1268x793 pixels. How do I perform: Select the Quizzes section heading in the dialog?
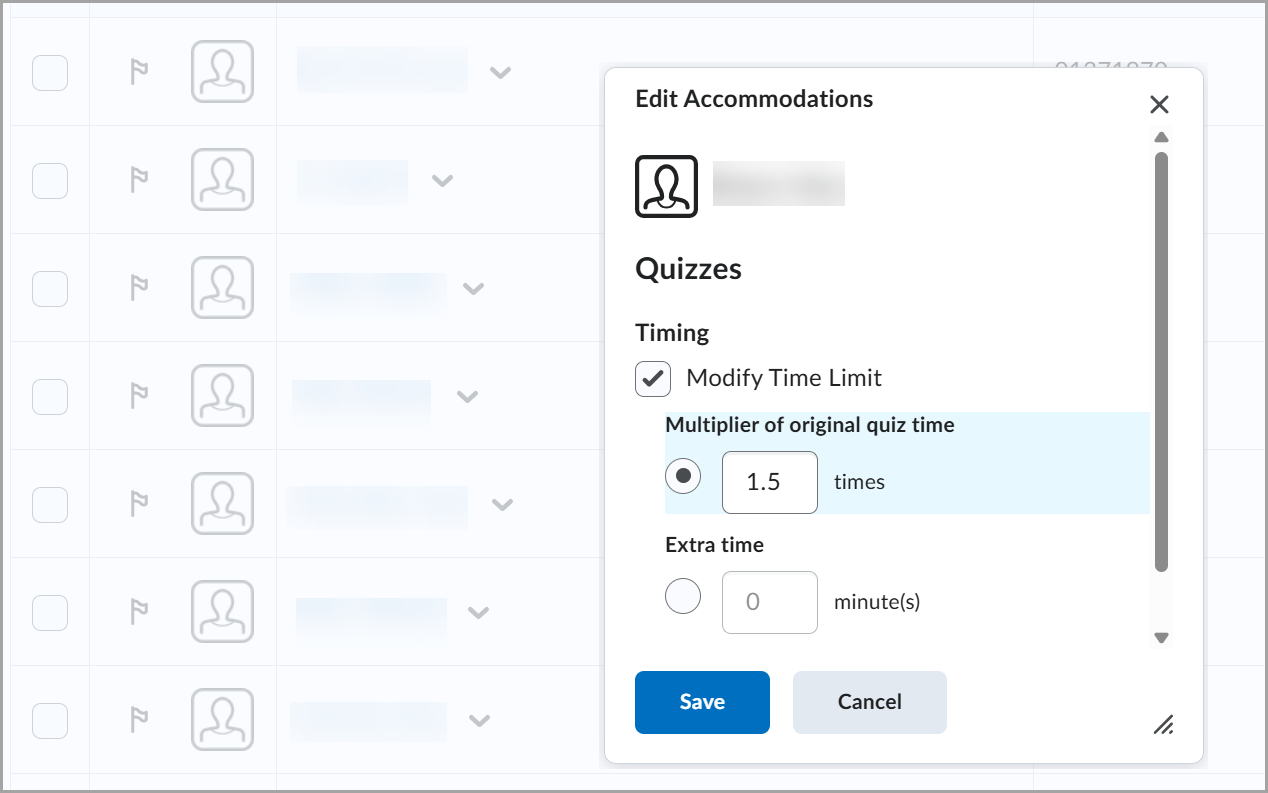coord(688,268)
